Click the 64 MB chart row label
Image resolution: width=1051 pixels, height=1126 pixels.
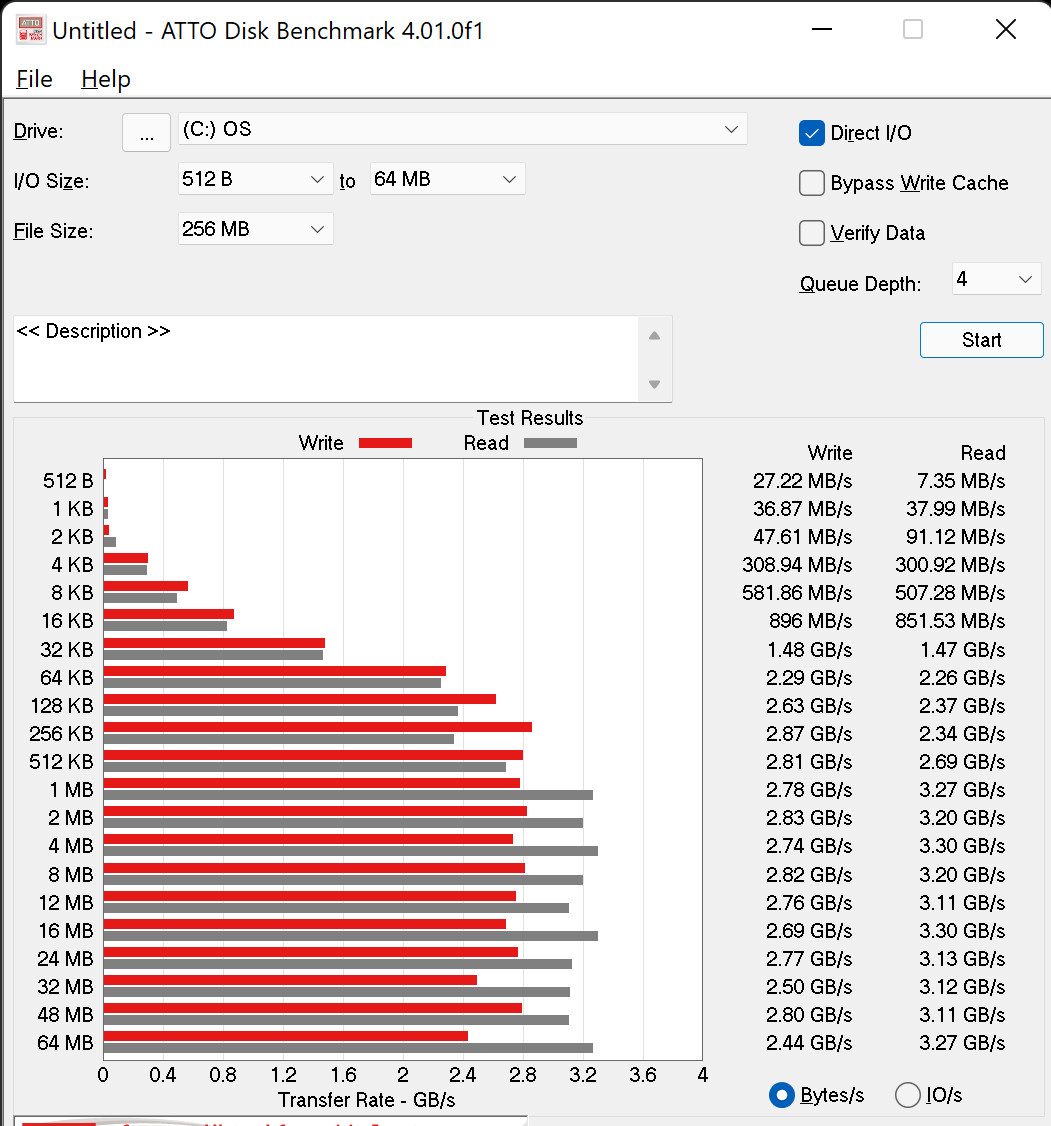coord(65,1043)
